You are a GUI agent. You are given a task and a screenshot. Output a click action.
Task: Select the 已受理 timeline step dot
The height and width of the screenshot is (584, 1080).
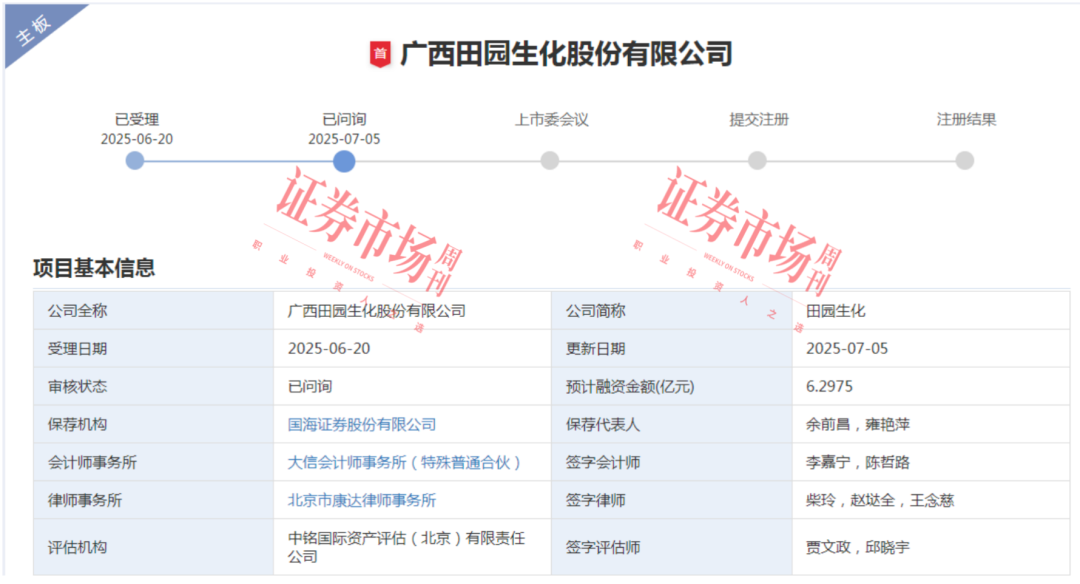point(135,160)
